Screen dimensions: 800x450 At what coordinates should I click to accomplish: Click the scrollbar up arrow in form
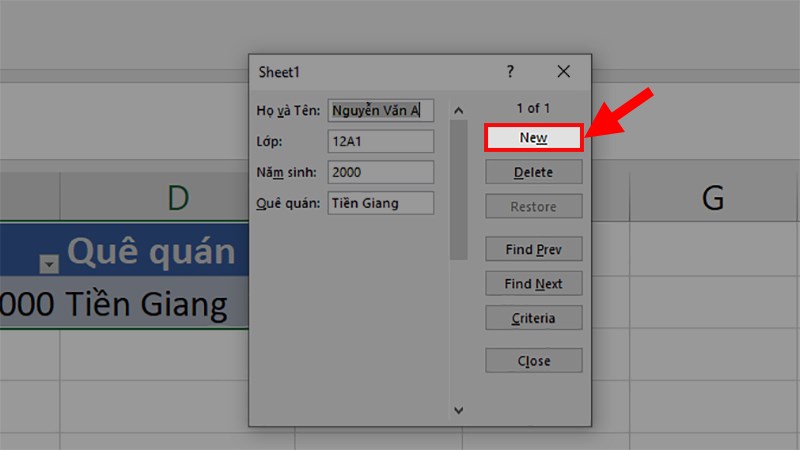(x=458, y=110)
